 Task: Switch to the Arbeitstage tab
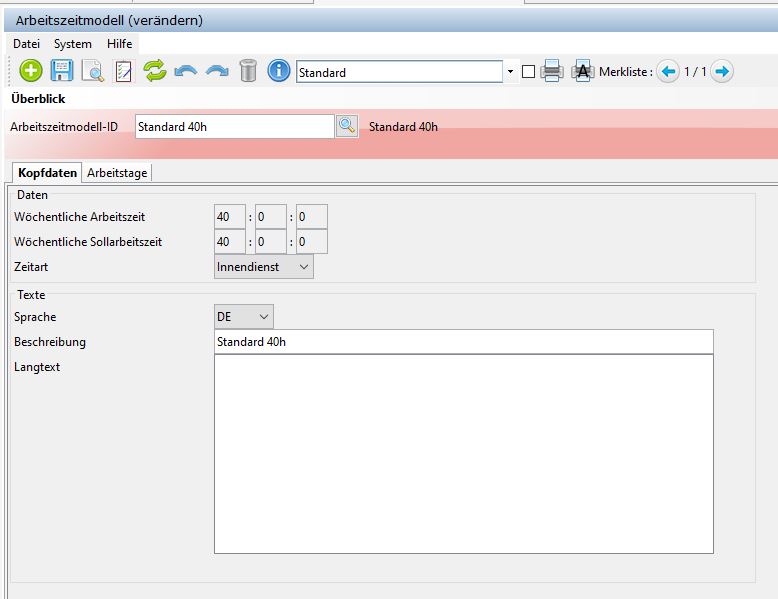click(117, 173)
